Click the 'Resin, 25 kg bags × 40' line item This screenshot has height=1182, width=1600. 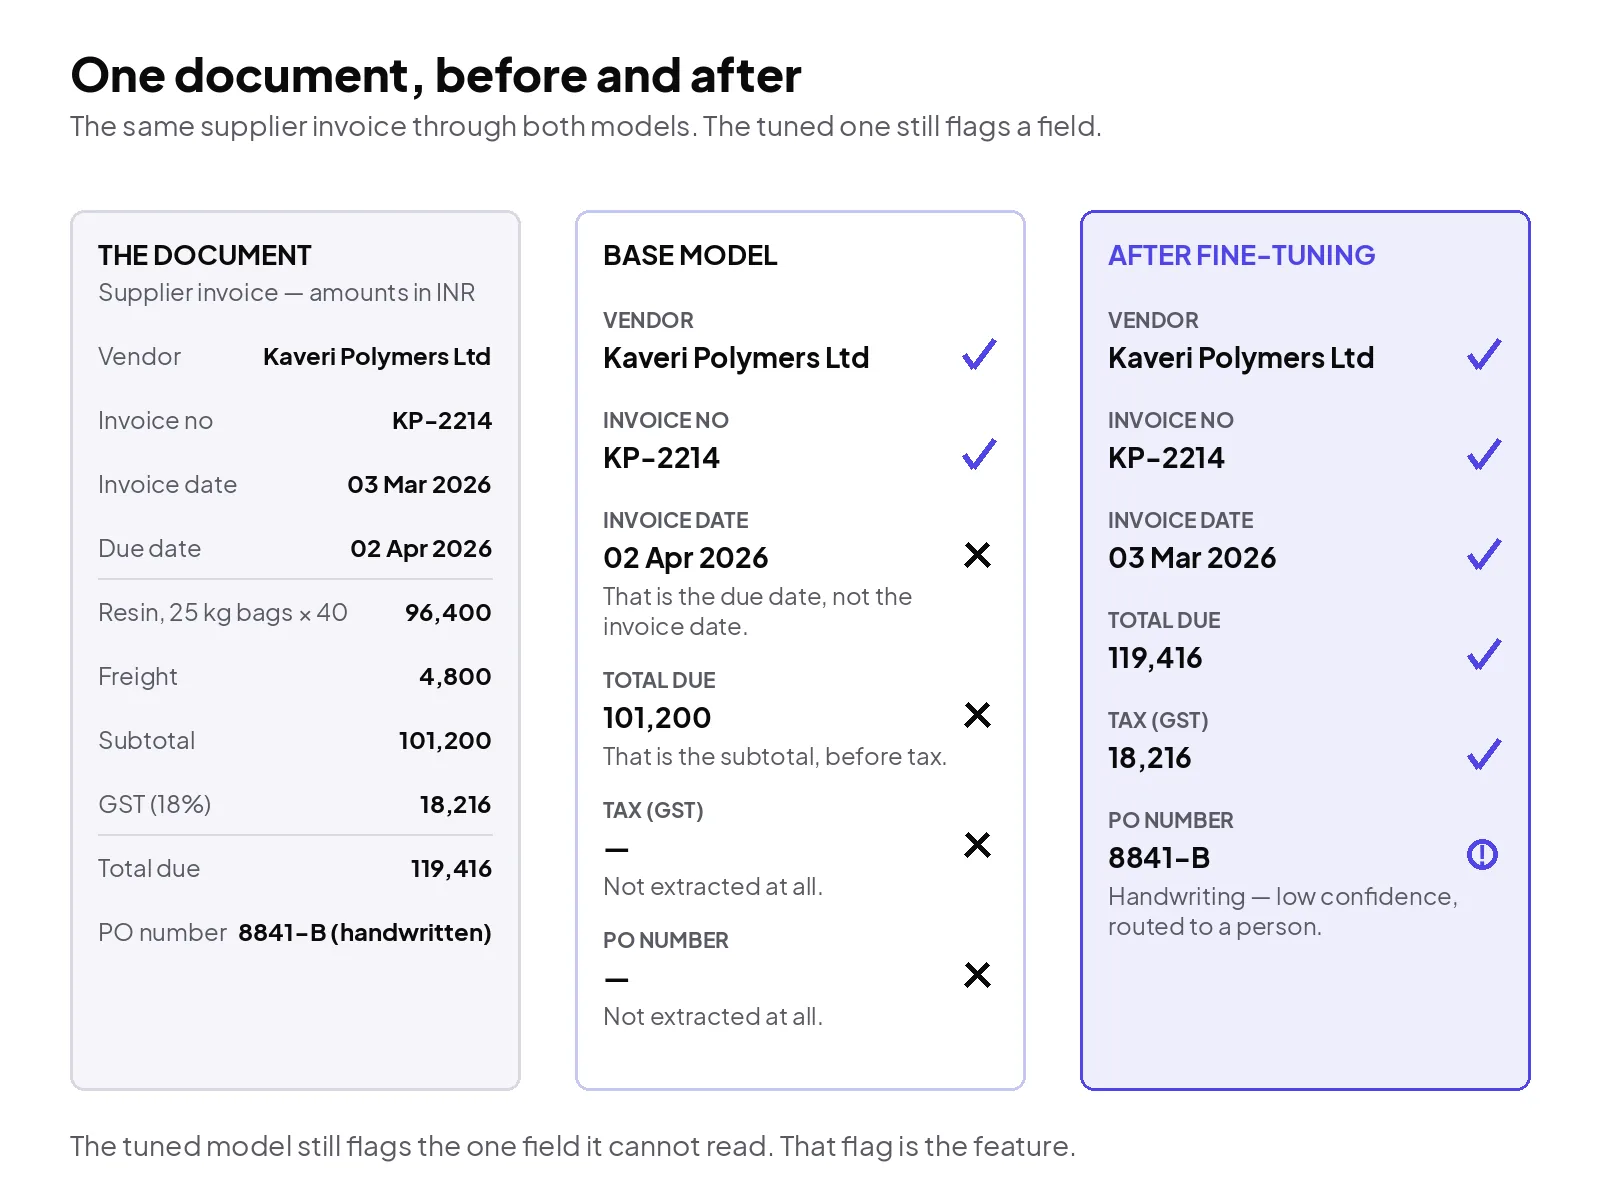(223, 613)
